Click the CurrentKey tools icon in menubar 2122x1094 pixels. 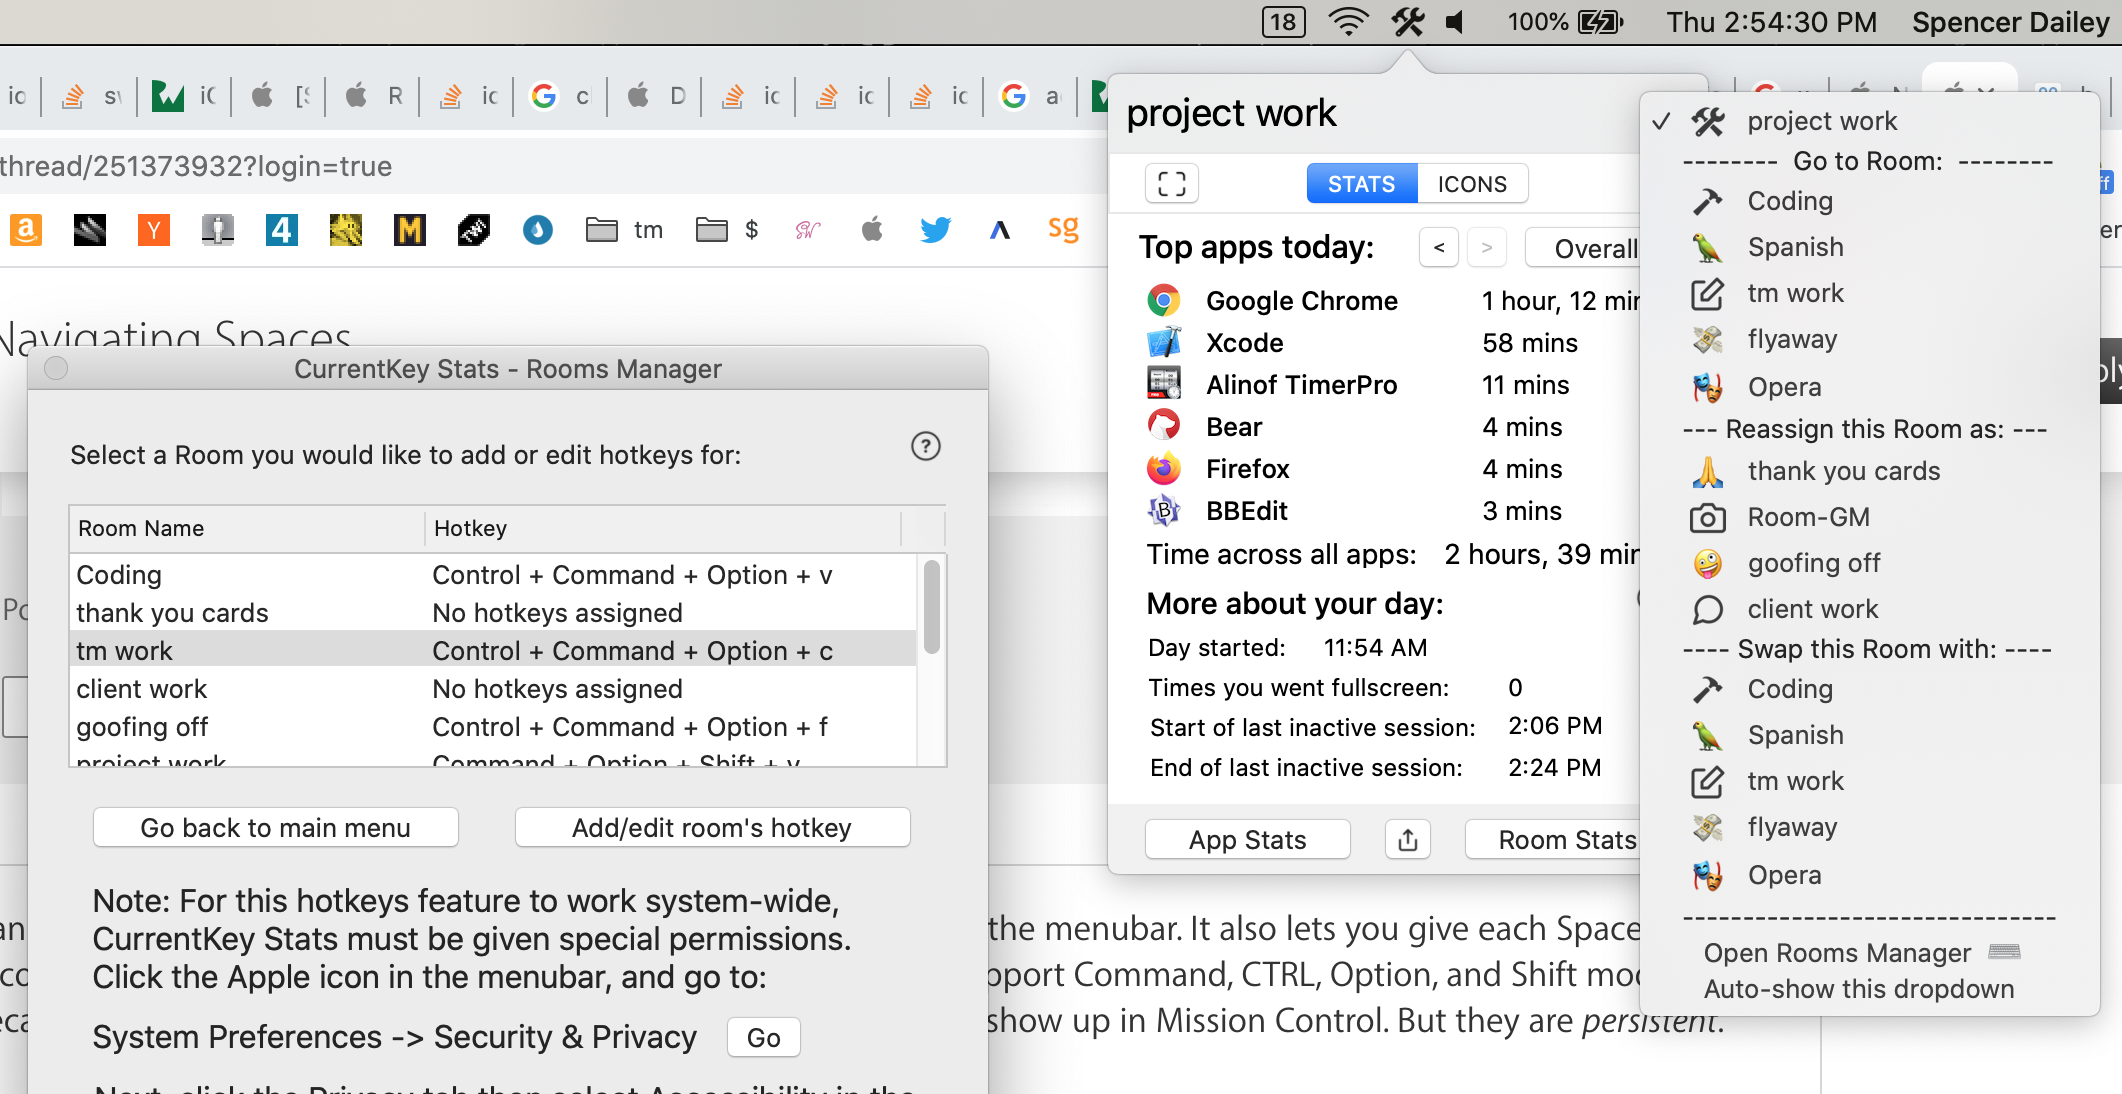(x=1408, y=22)
